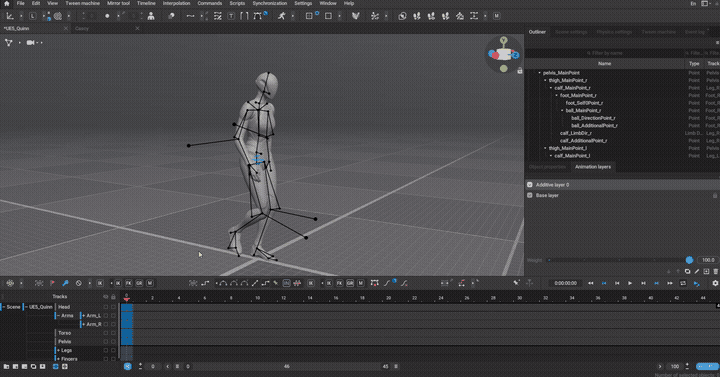The height and width of the screenshot is (377, 720).
Task: Click the red flag marker icon
Action: (52, 283)
